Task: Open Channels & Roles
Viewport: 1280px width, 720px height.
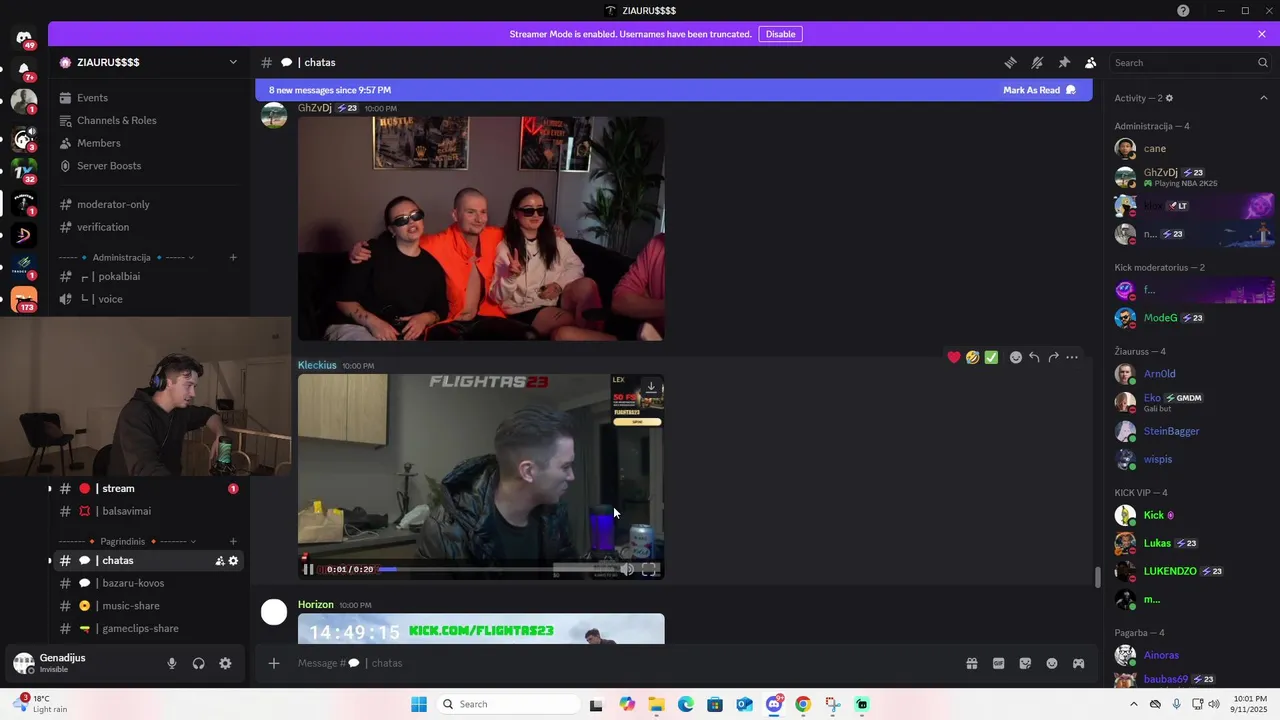Action: [149, 120]
